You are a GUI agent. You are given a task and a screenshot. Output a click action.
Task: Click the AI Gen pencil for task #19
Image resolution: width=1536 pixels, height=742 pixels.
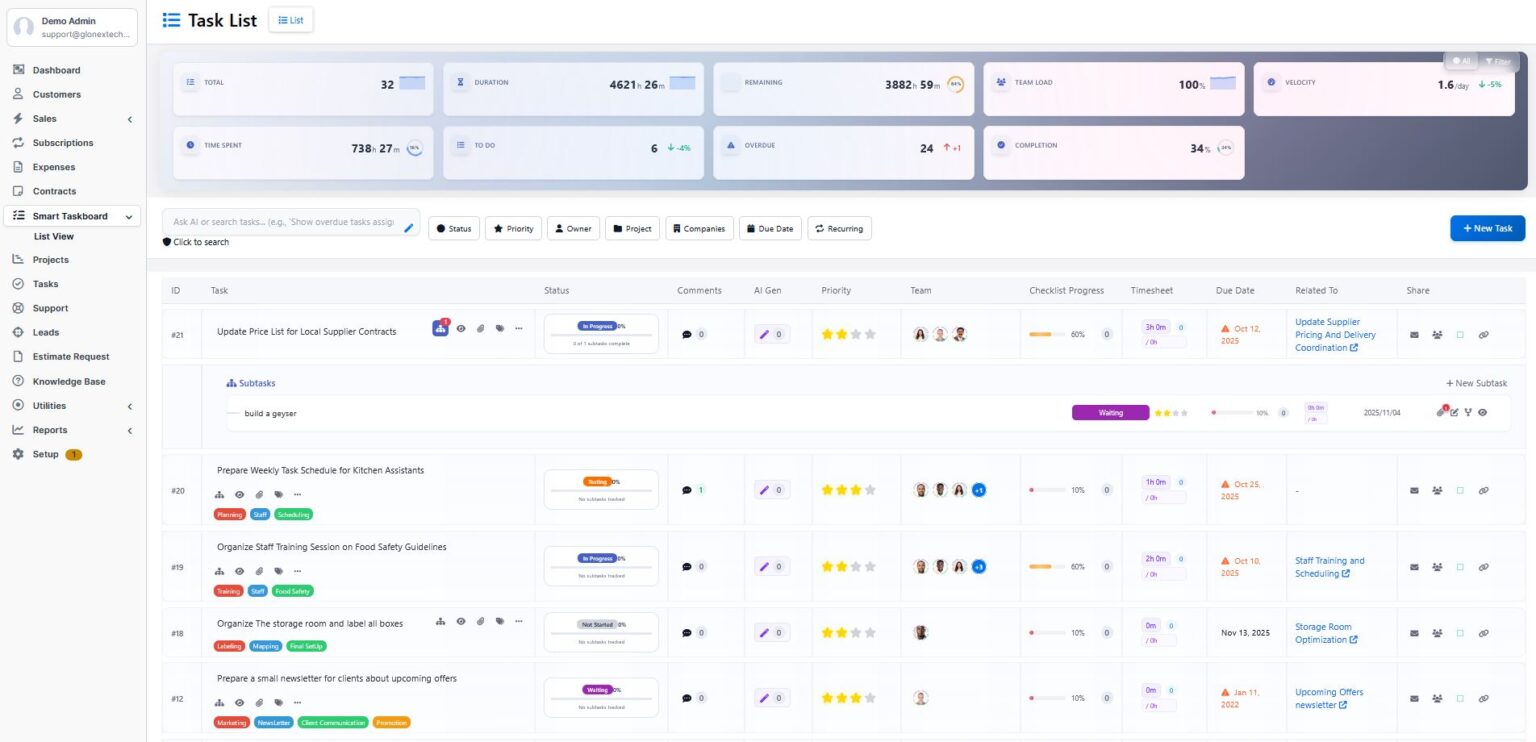(764, 566)
